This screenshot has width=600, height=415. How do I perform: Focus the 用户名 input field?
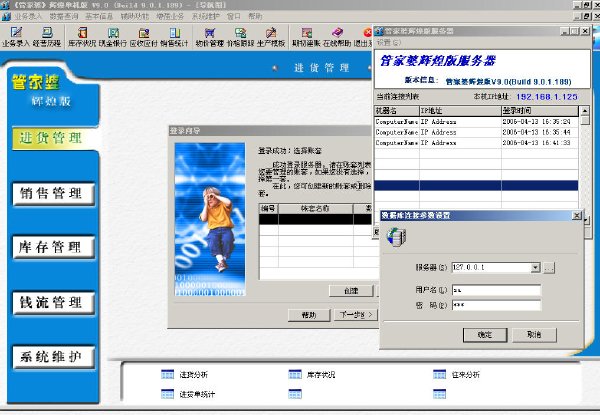[496, 290]
